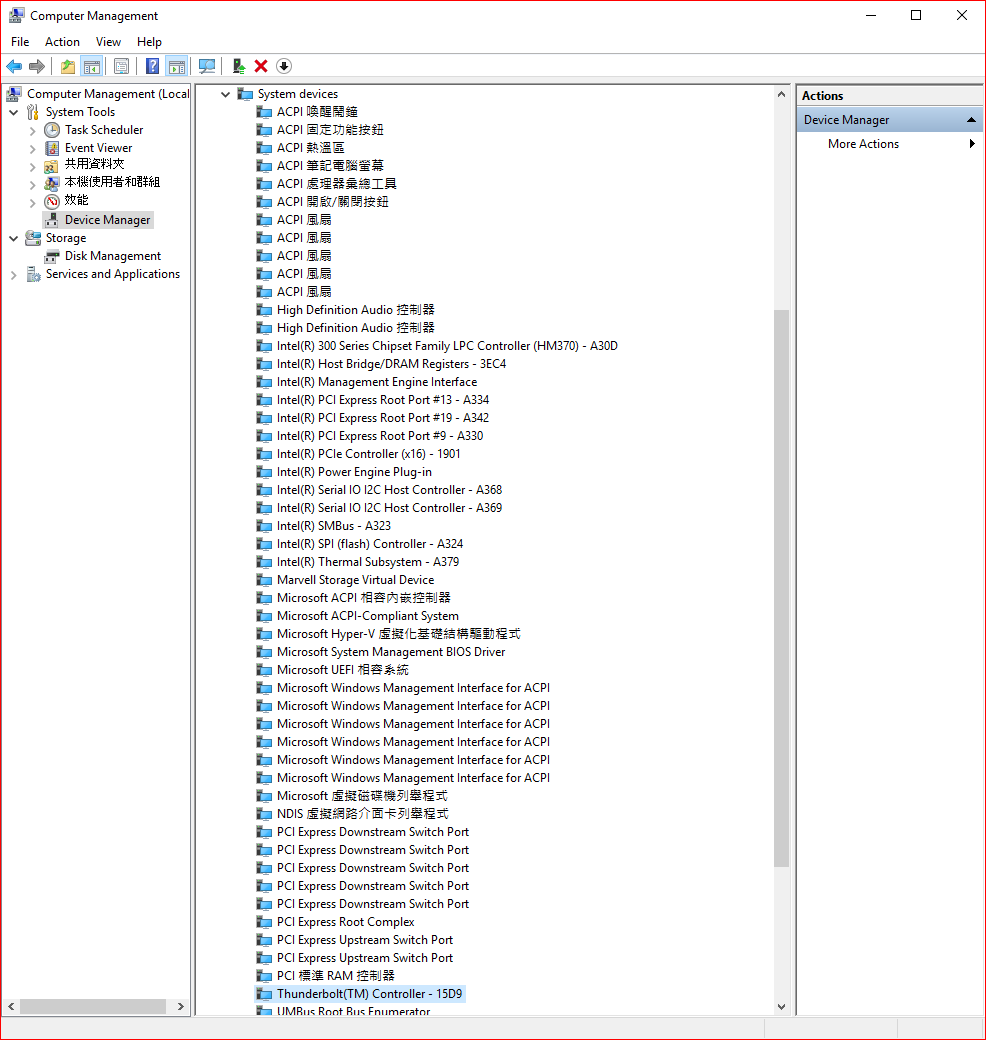Click the Disable device down-arrow icon
Viewport: 986px width, 1040px height.
click(x=284, y=66)
